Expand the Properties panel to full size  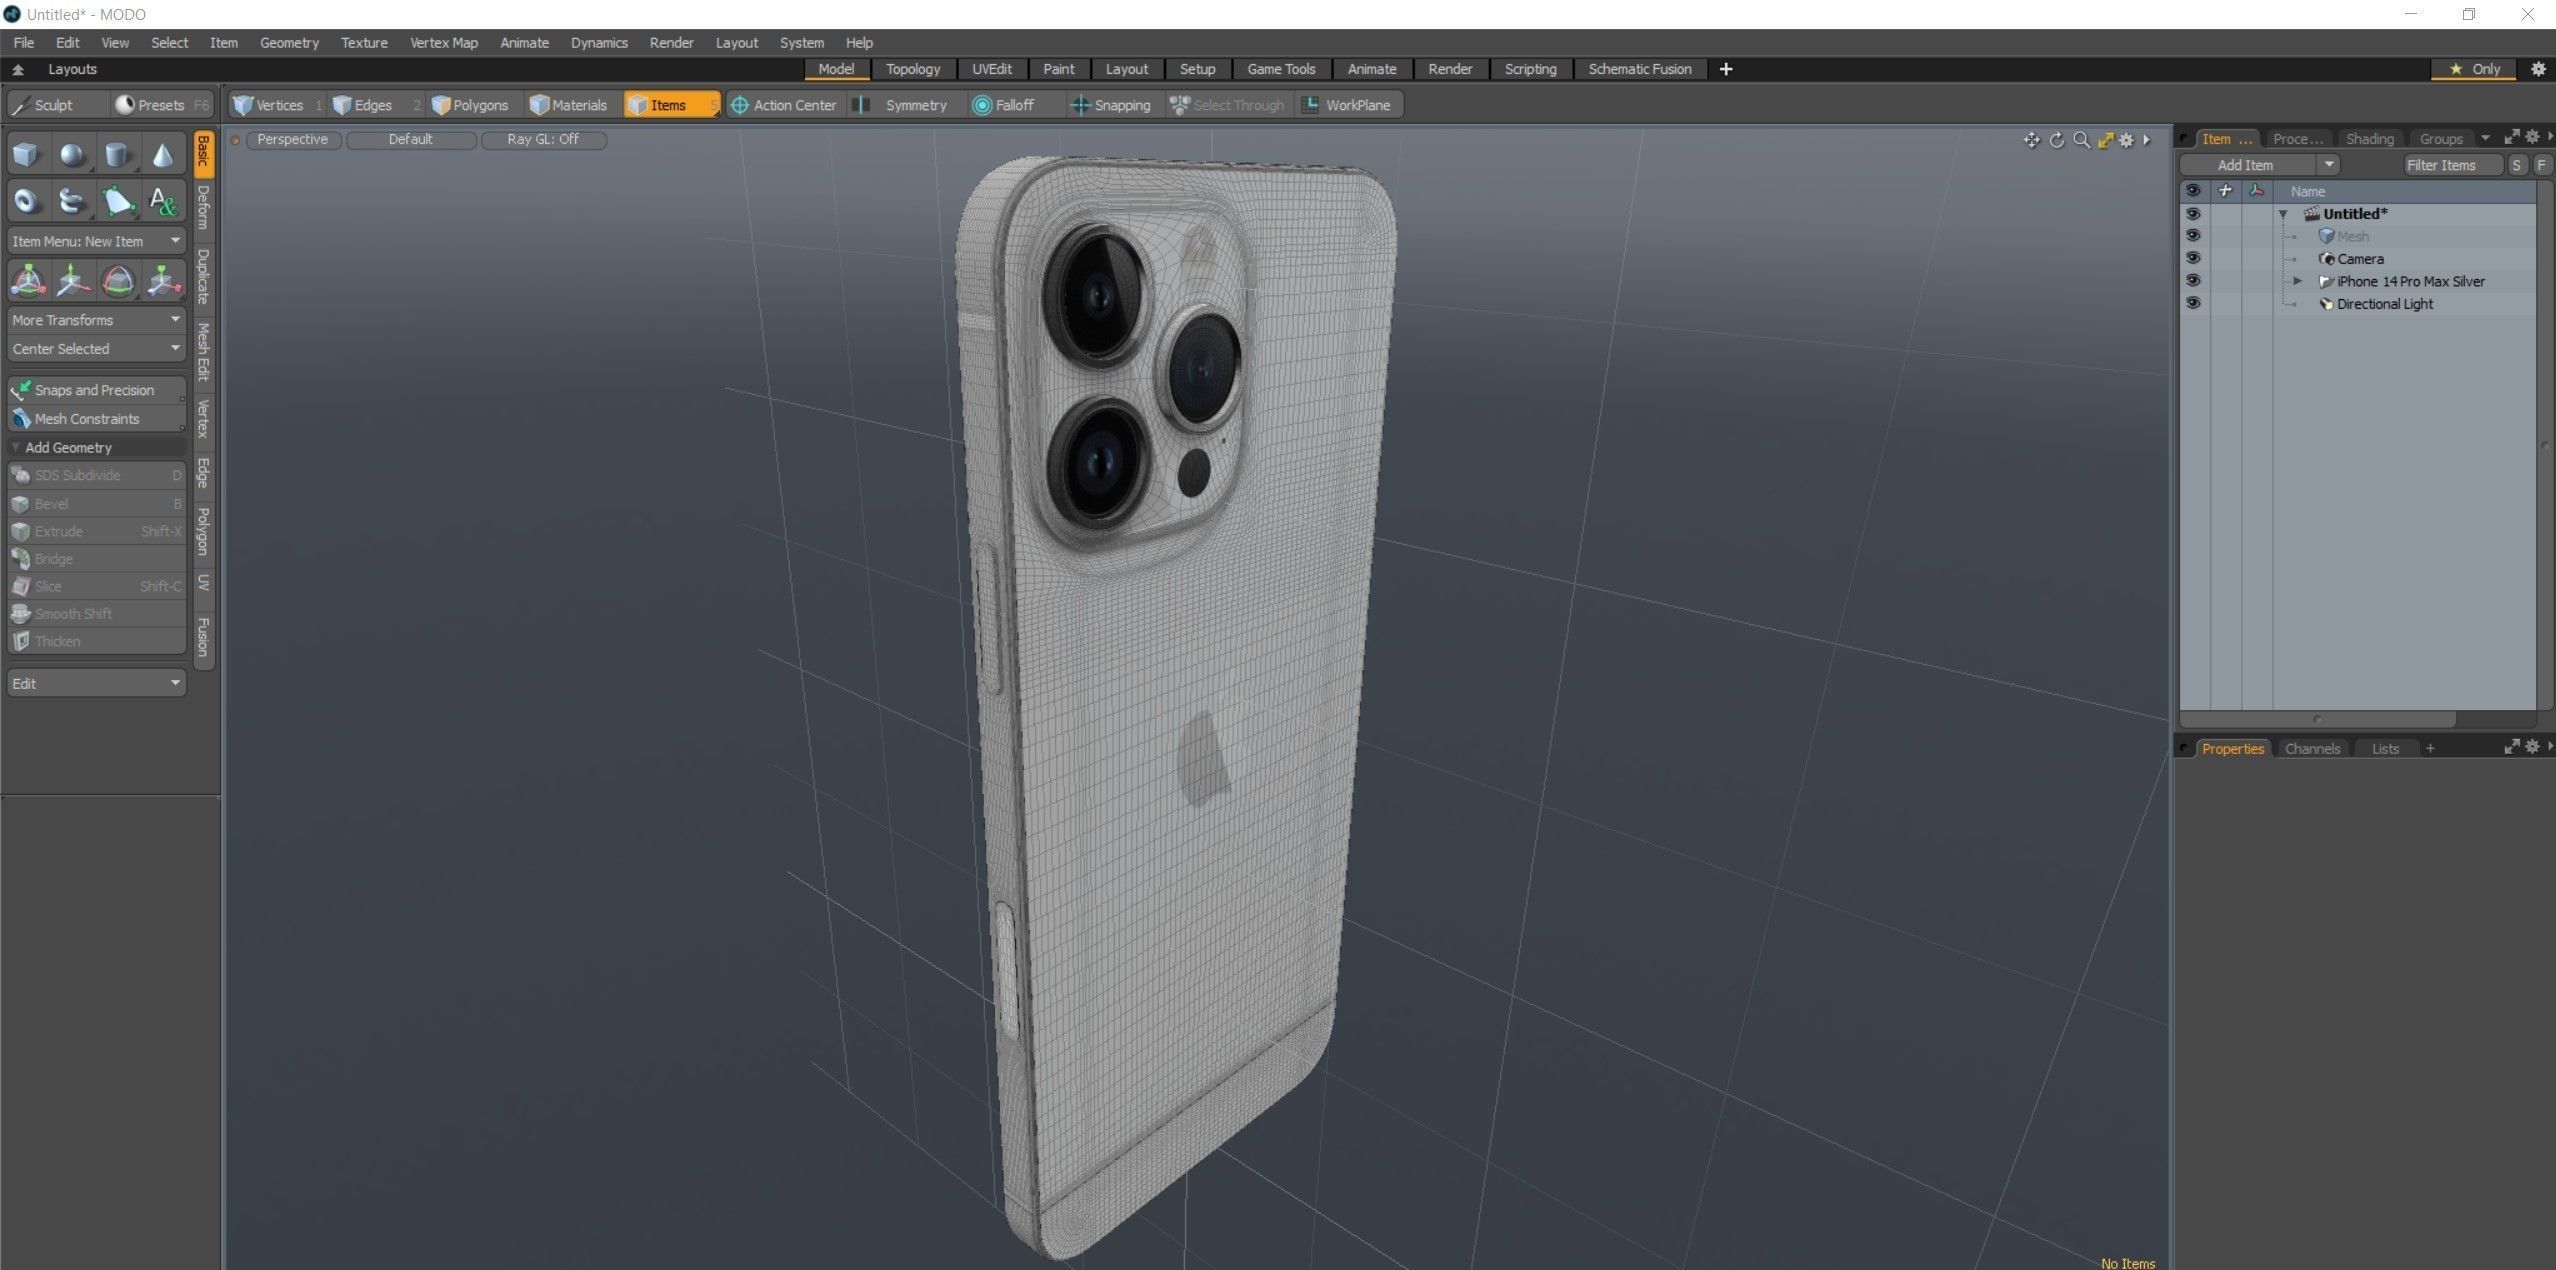tap(2511, 747)
